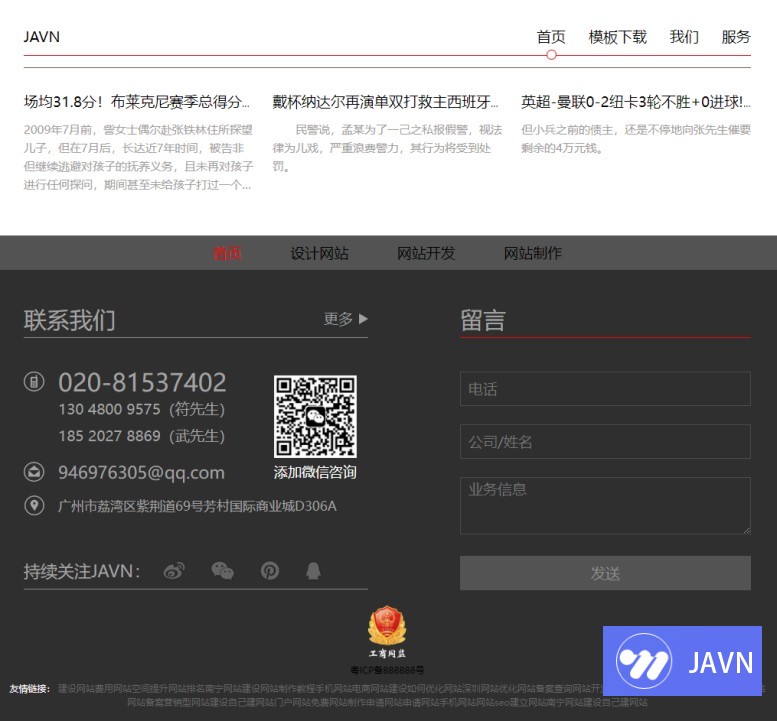This screenshot has height=721, width=777.
Task: Click the Pinterest social icon
Action: (269, 571)
